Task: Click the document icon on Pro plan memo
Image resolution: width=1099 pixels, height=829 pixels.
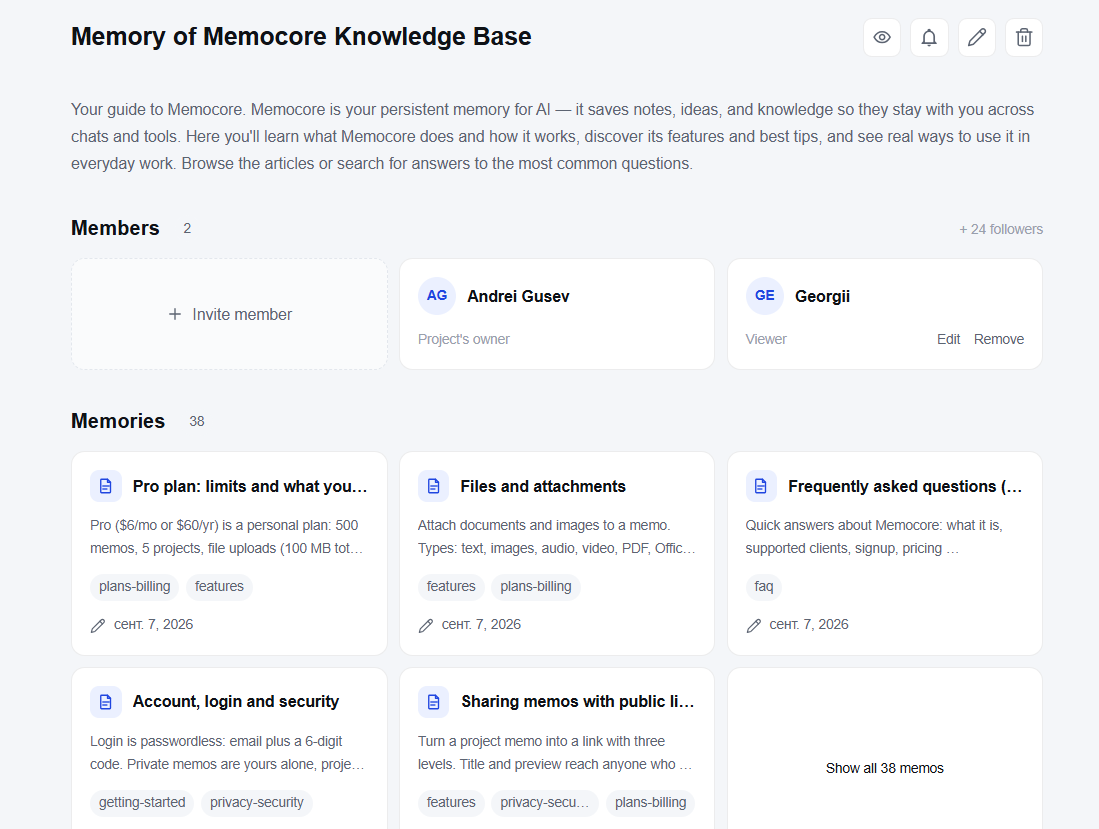Action: point(106,486)
